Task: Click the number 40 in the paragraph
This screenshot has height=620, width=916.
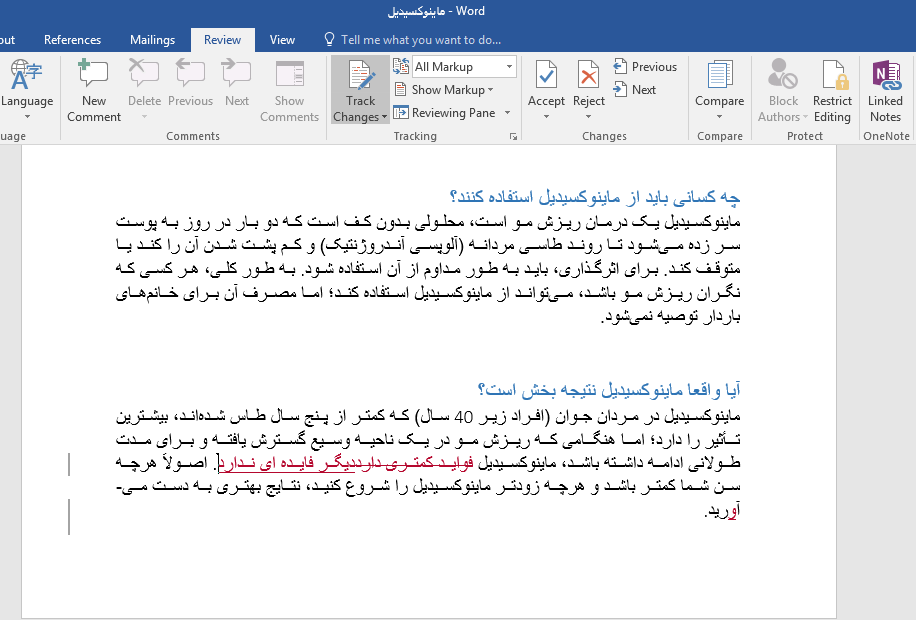Action: click(463, 417)
